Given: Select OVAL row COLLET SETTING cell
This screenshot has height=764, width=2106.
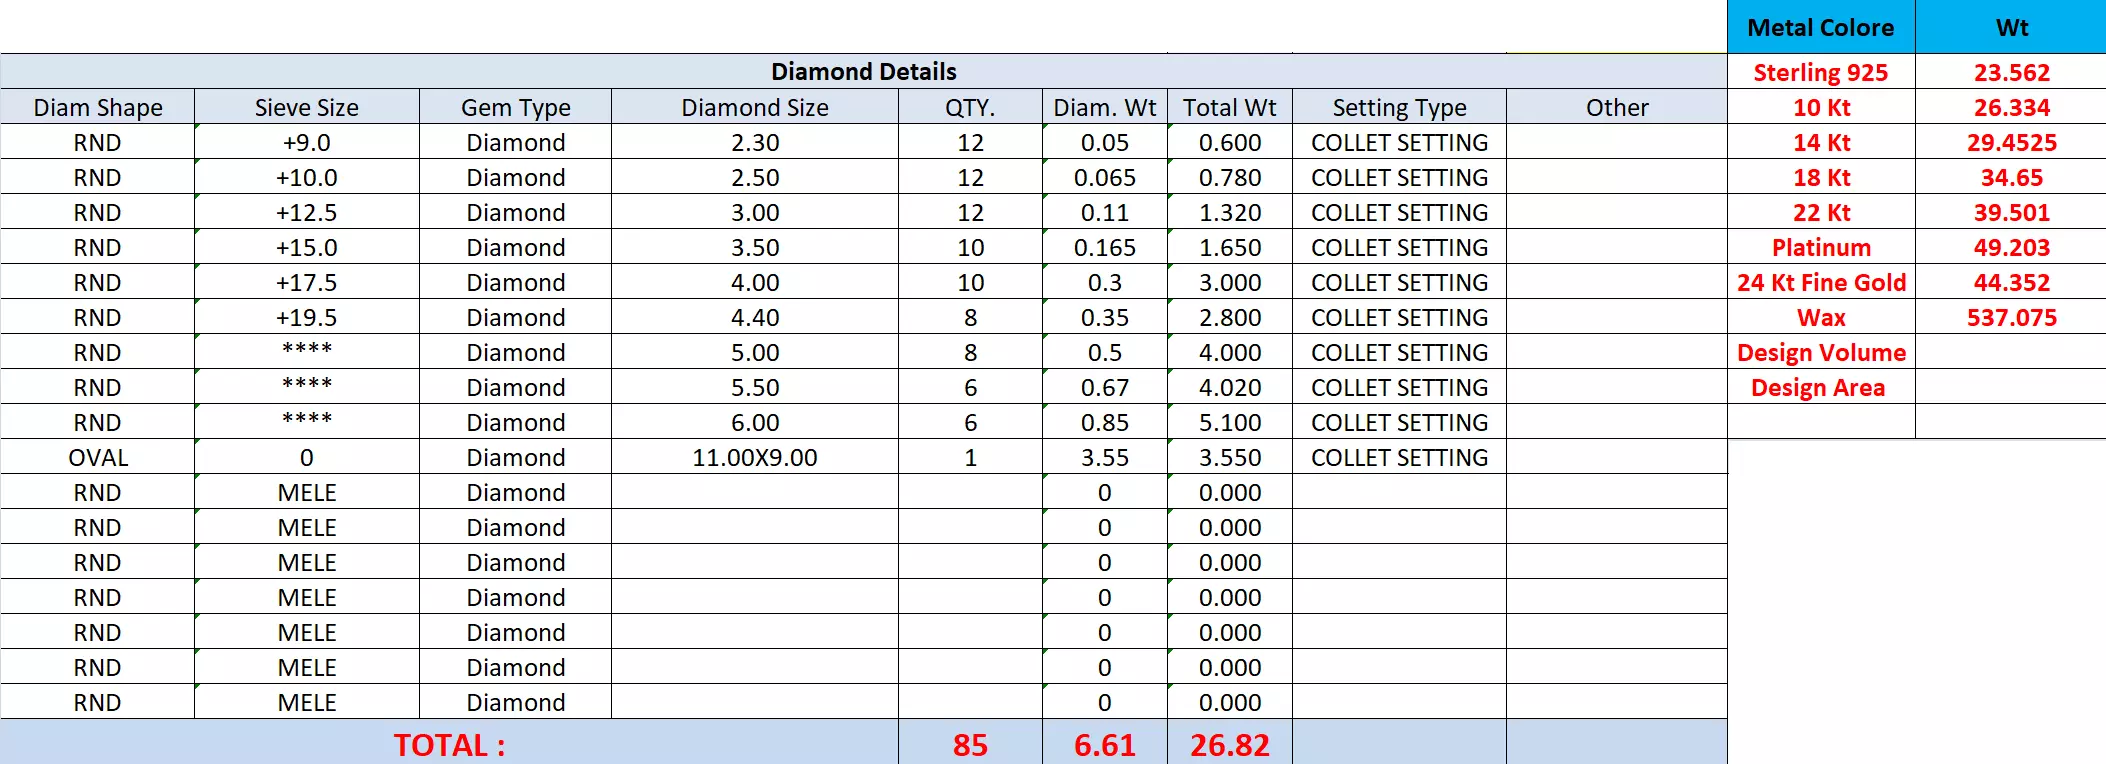Looking at the screenshot, I should (x=1400, y=457).
